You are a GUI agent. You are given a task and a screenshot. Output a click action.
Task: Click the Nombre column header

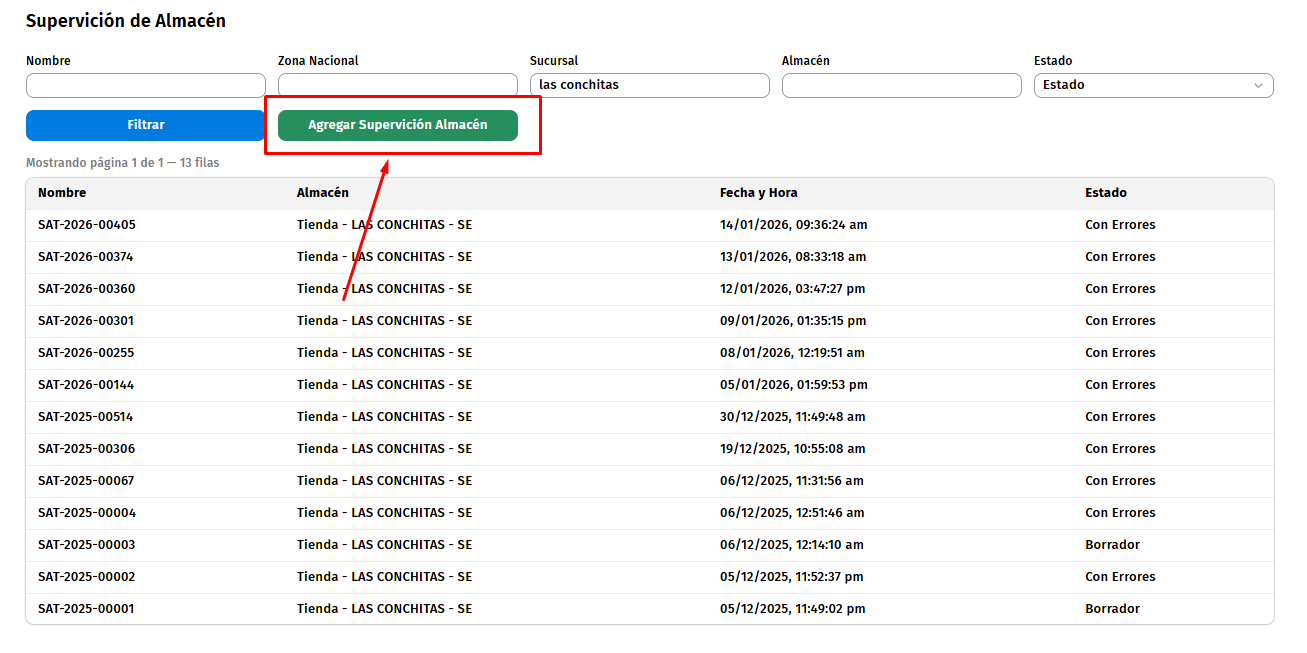(x=62, y=193)
